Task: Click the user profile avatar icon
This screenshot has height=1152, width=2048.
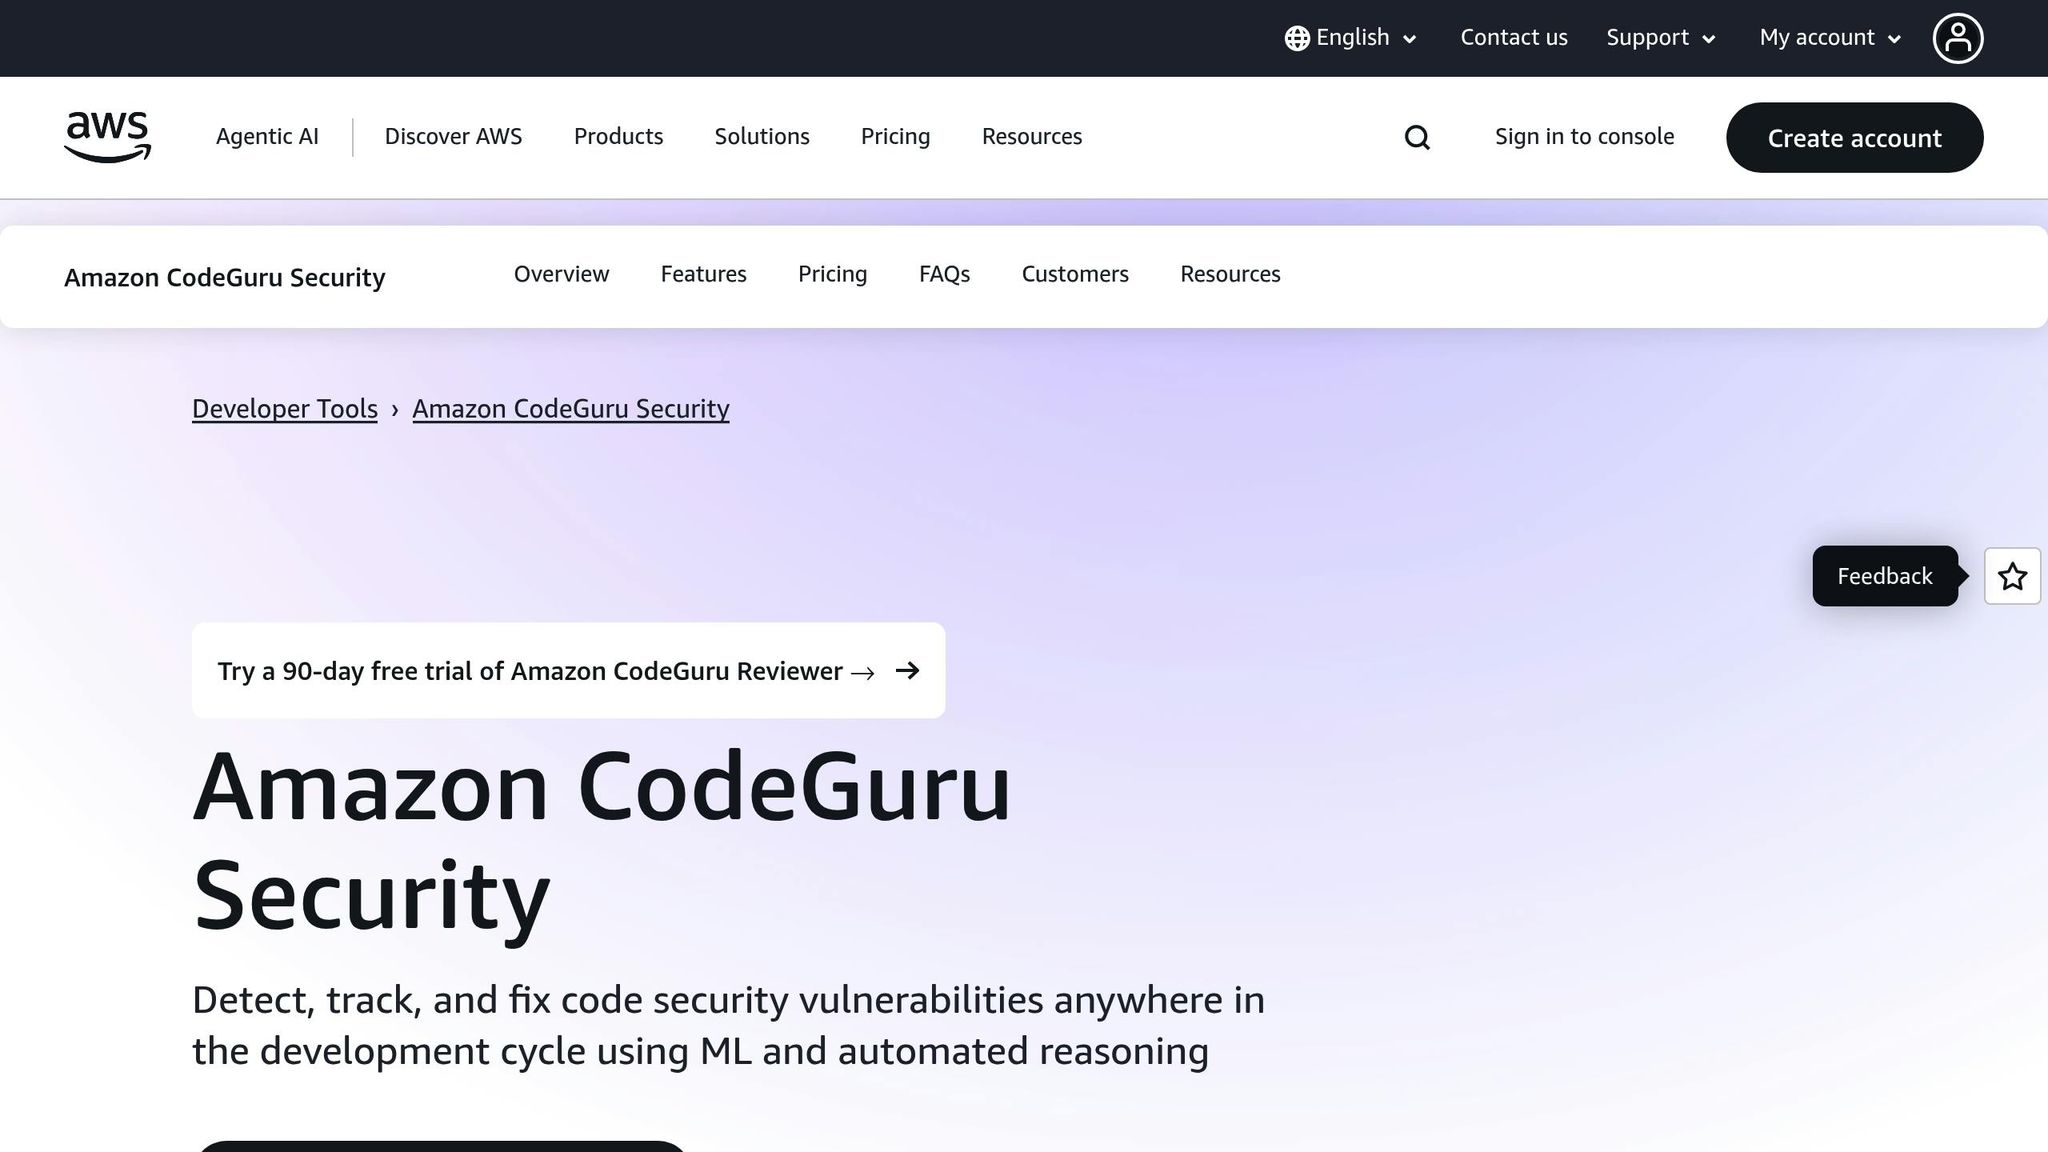Action: click(x=1957, y=38)
